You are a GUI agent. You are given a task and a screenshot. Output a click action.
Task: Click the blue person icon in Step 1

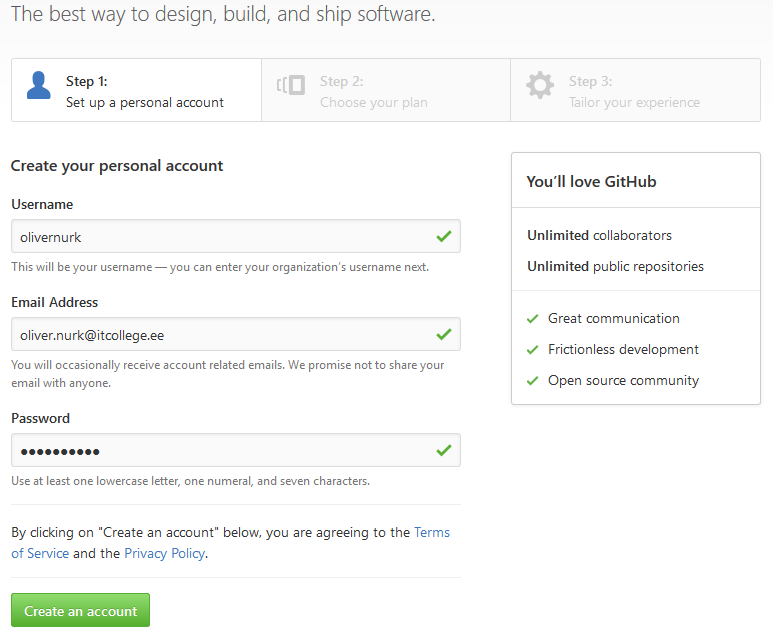tap(38, 85)
